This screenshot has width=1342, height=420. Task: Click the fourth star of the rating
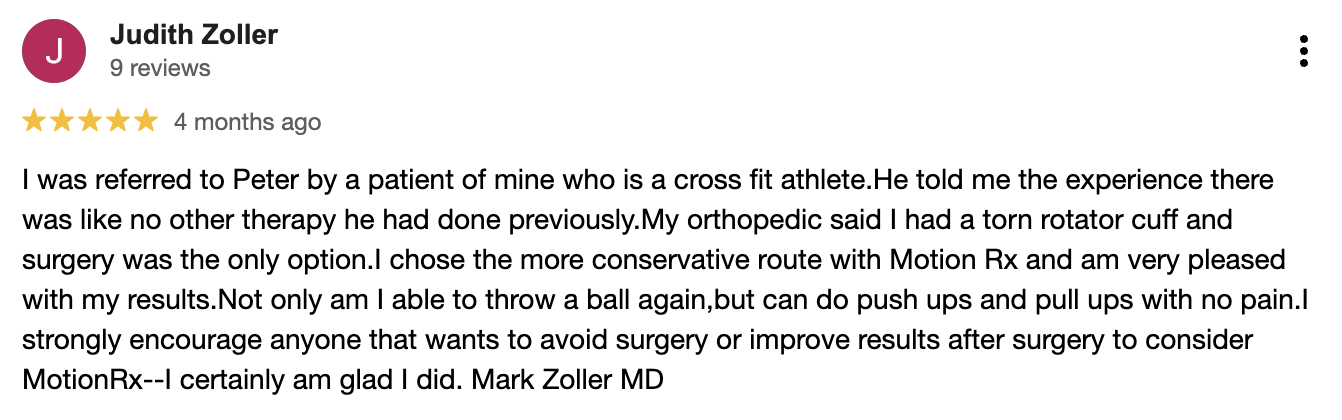point(118,122)
